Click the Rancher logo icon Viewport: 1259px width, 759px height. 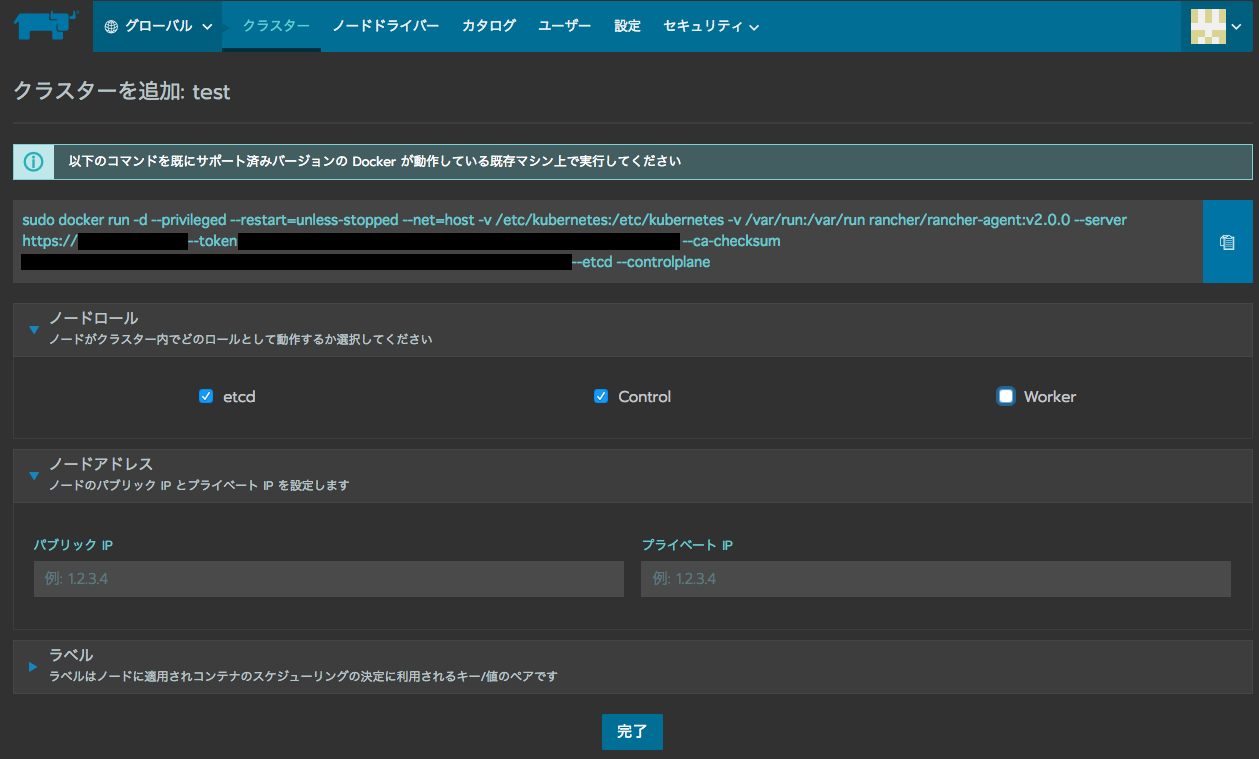coord(46,25)
